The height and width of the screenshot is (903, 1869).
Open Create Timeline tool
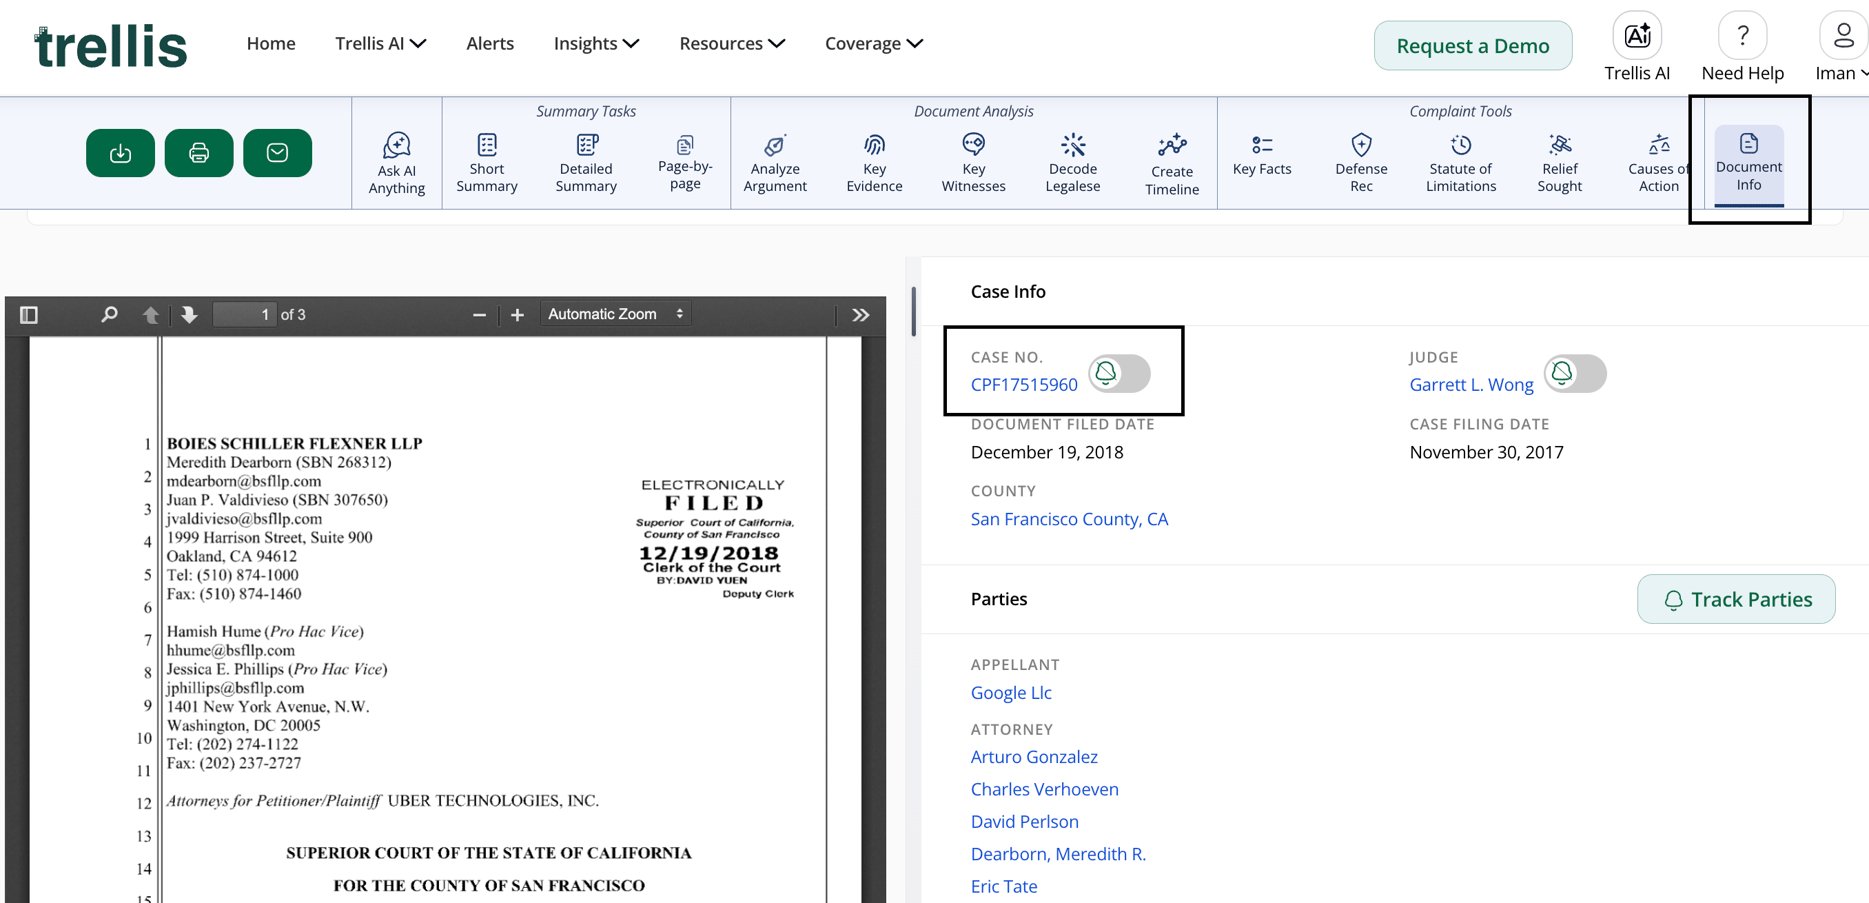tap(1172, 164)
